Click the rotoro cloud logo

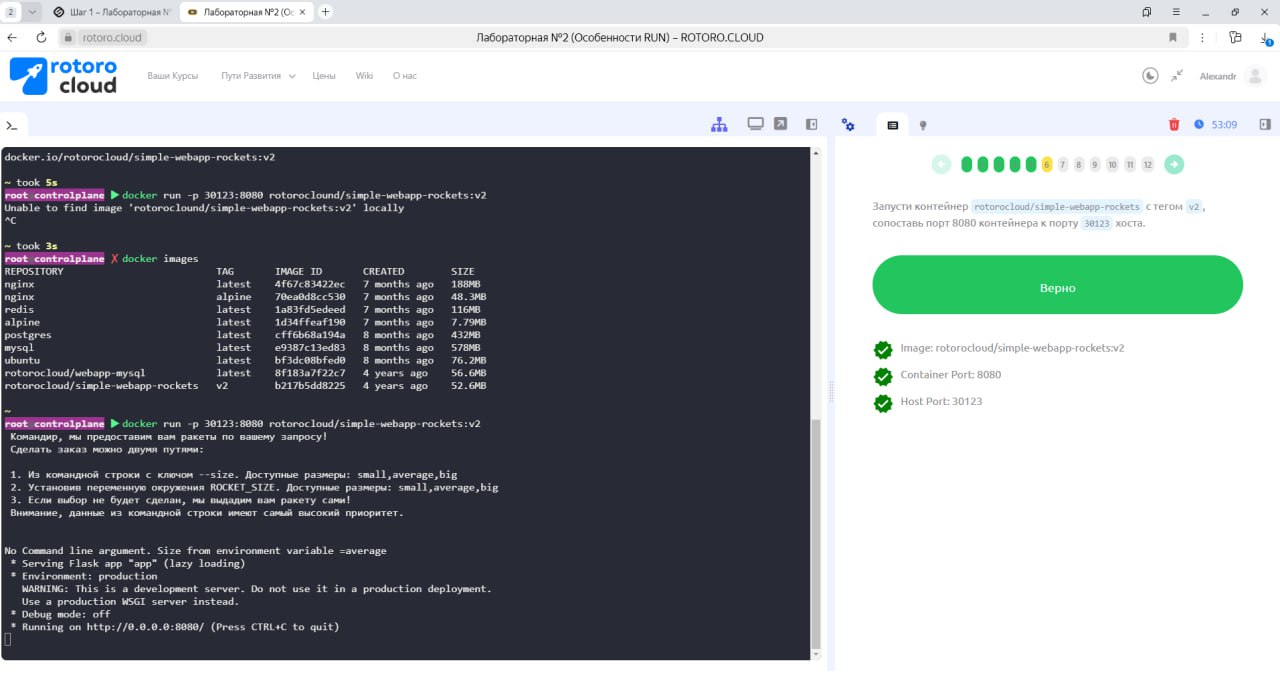63,76
